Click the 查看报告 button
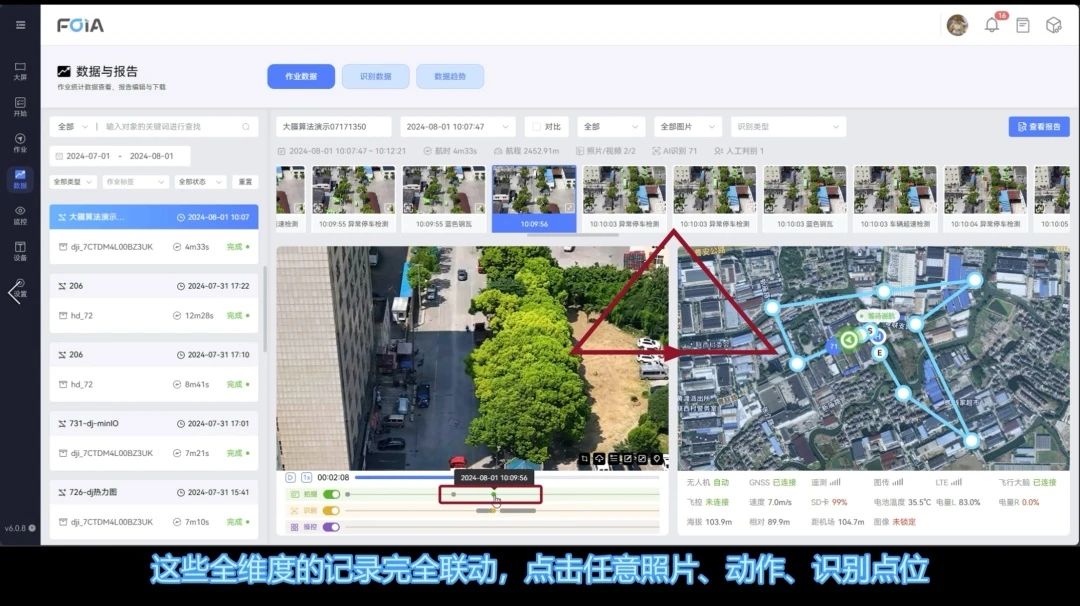Image resolution: width=1080 pixels, height=606 pixels. [1039, 127]
